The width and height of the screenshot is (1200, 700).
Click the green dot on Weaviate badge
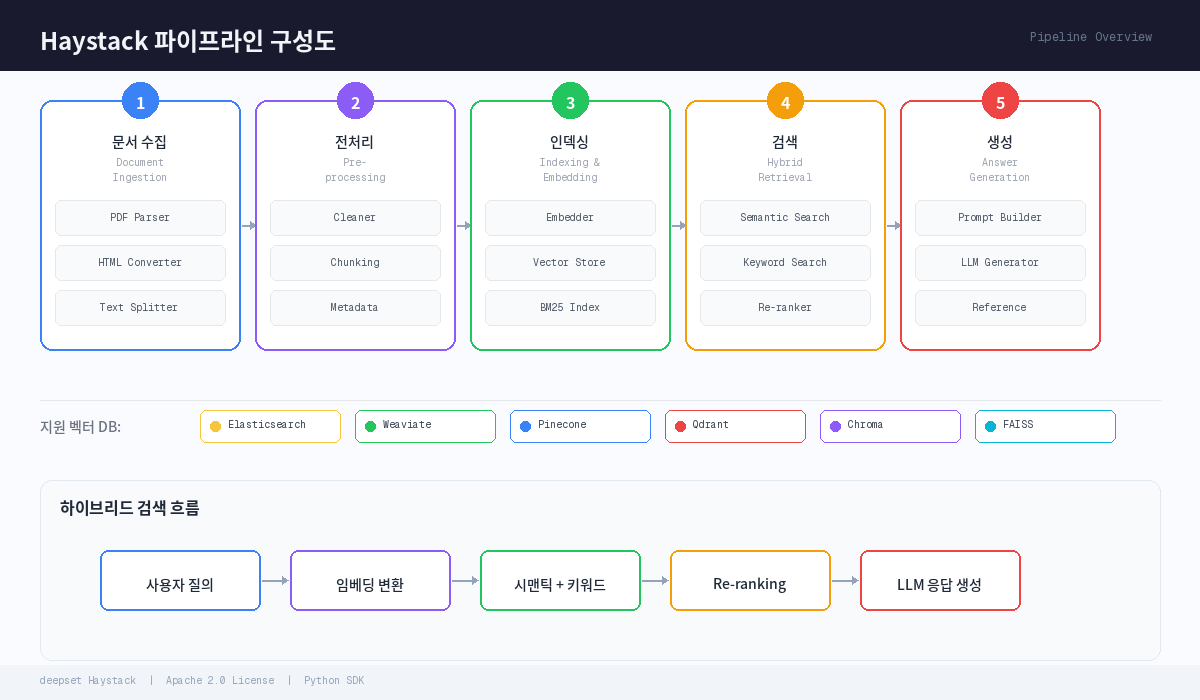tap(369, 426)
